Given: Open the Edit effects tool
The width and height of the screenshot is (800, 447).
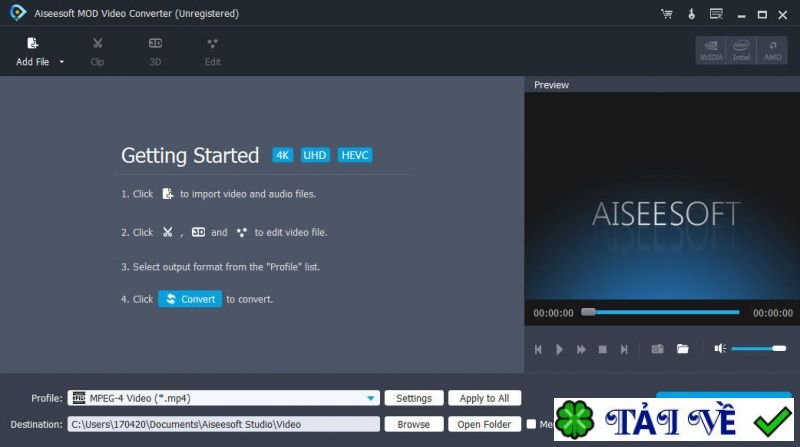Looking at the screenshot, I should (x=213, y=52).
